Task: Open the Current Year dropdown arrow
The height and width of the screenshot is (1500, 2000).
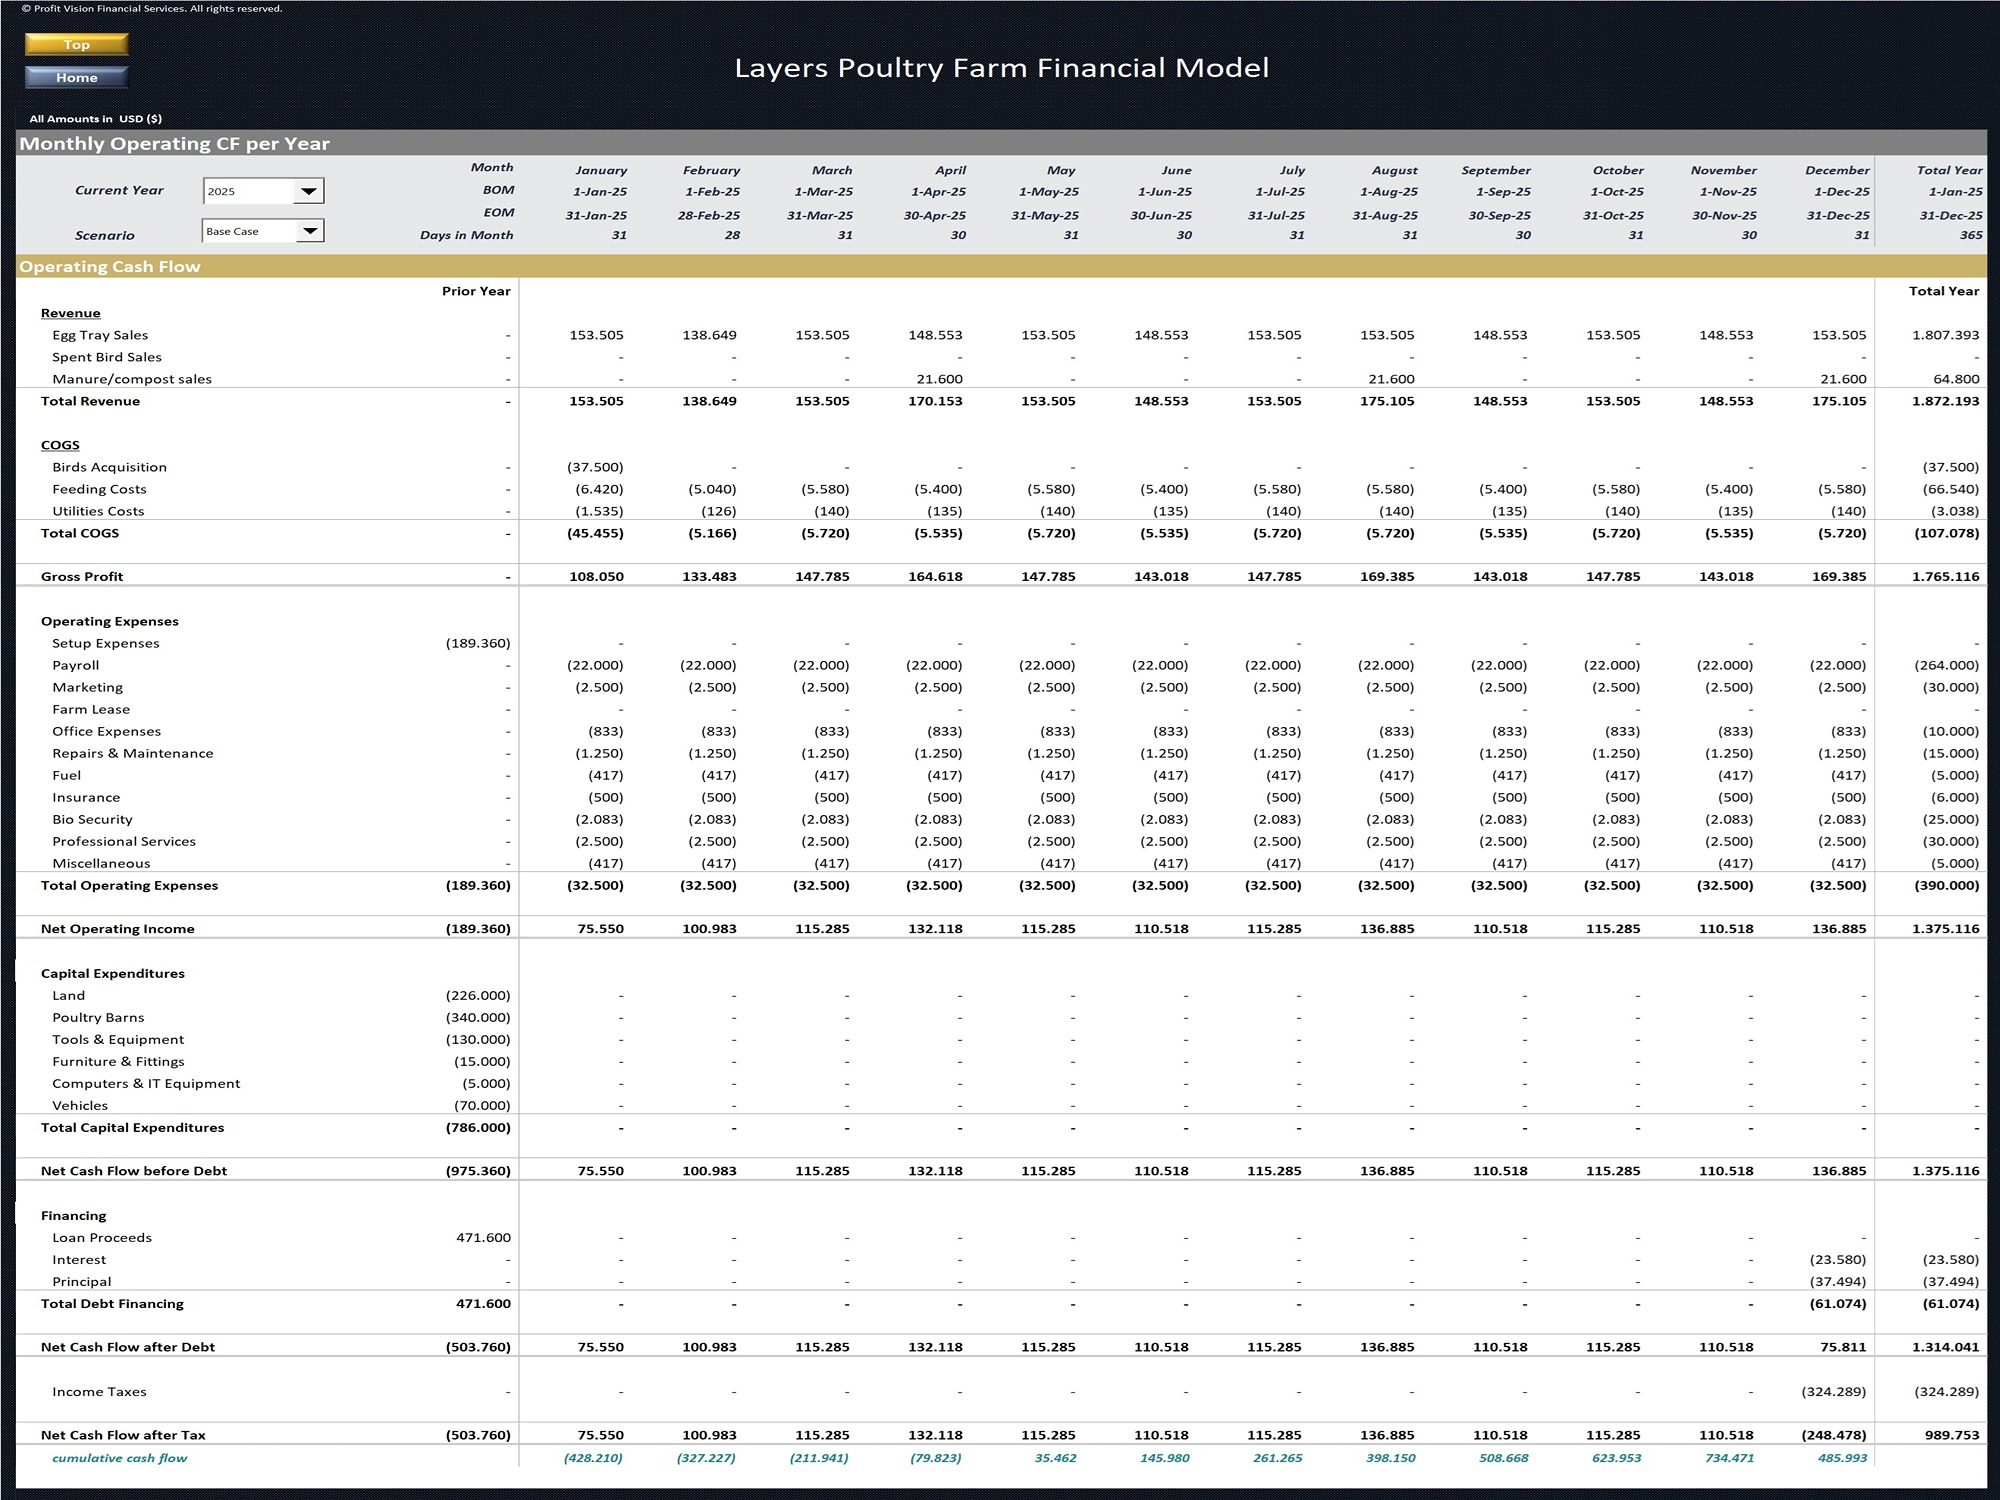Action: (x=309, y=191)
